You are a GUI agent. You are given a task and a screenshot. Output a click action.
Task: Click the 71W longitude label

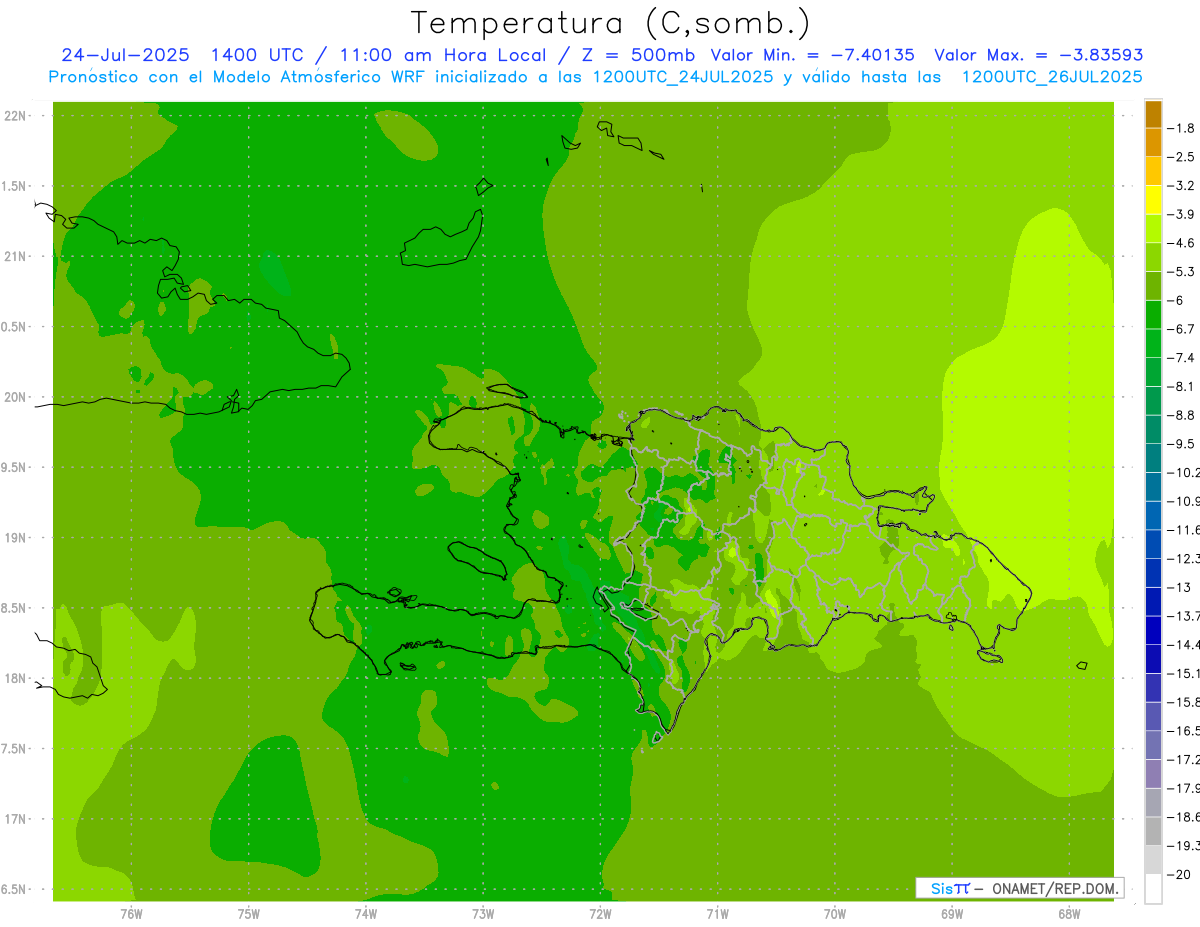tap(717, 913)
